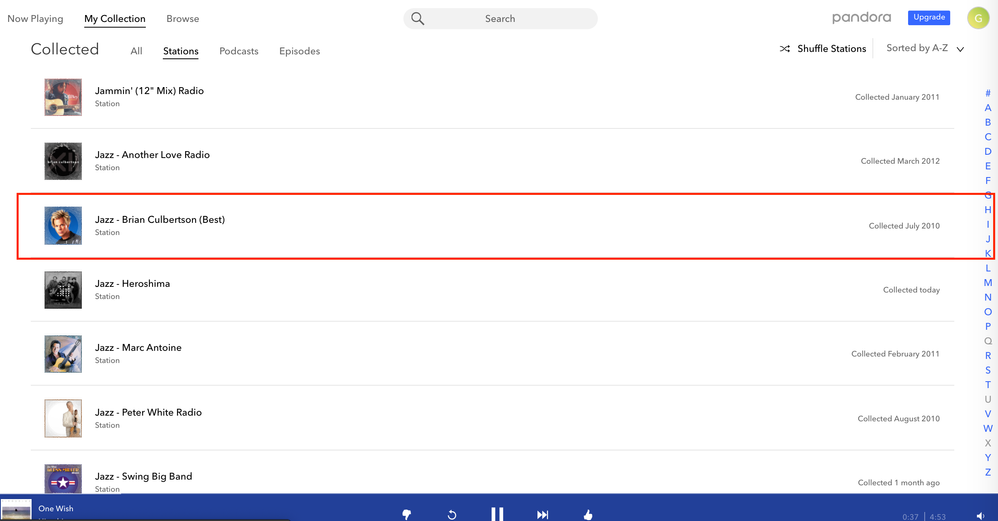Viewport: 998px width, 521px height.
Task: Open Jazz - Heroshima station title
Action: (132, 284)
